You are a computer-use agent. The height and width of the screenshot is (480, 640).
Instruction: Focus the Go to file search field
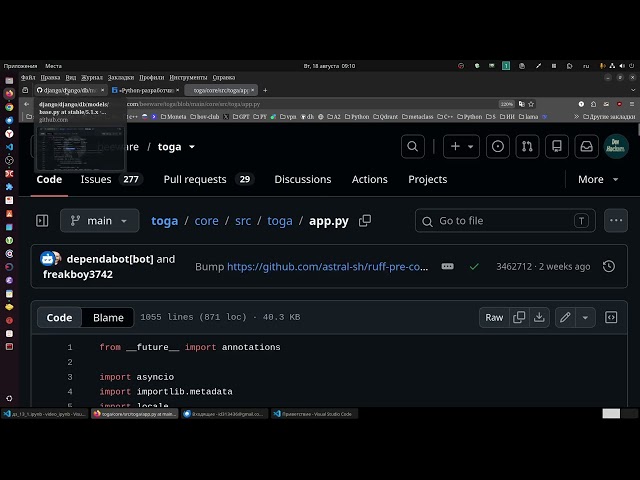coord(505,221)
